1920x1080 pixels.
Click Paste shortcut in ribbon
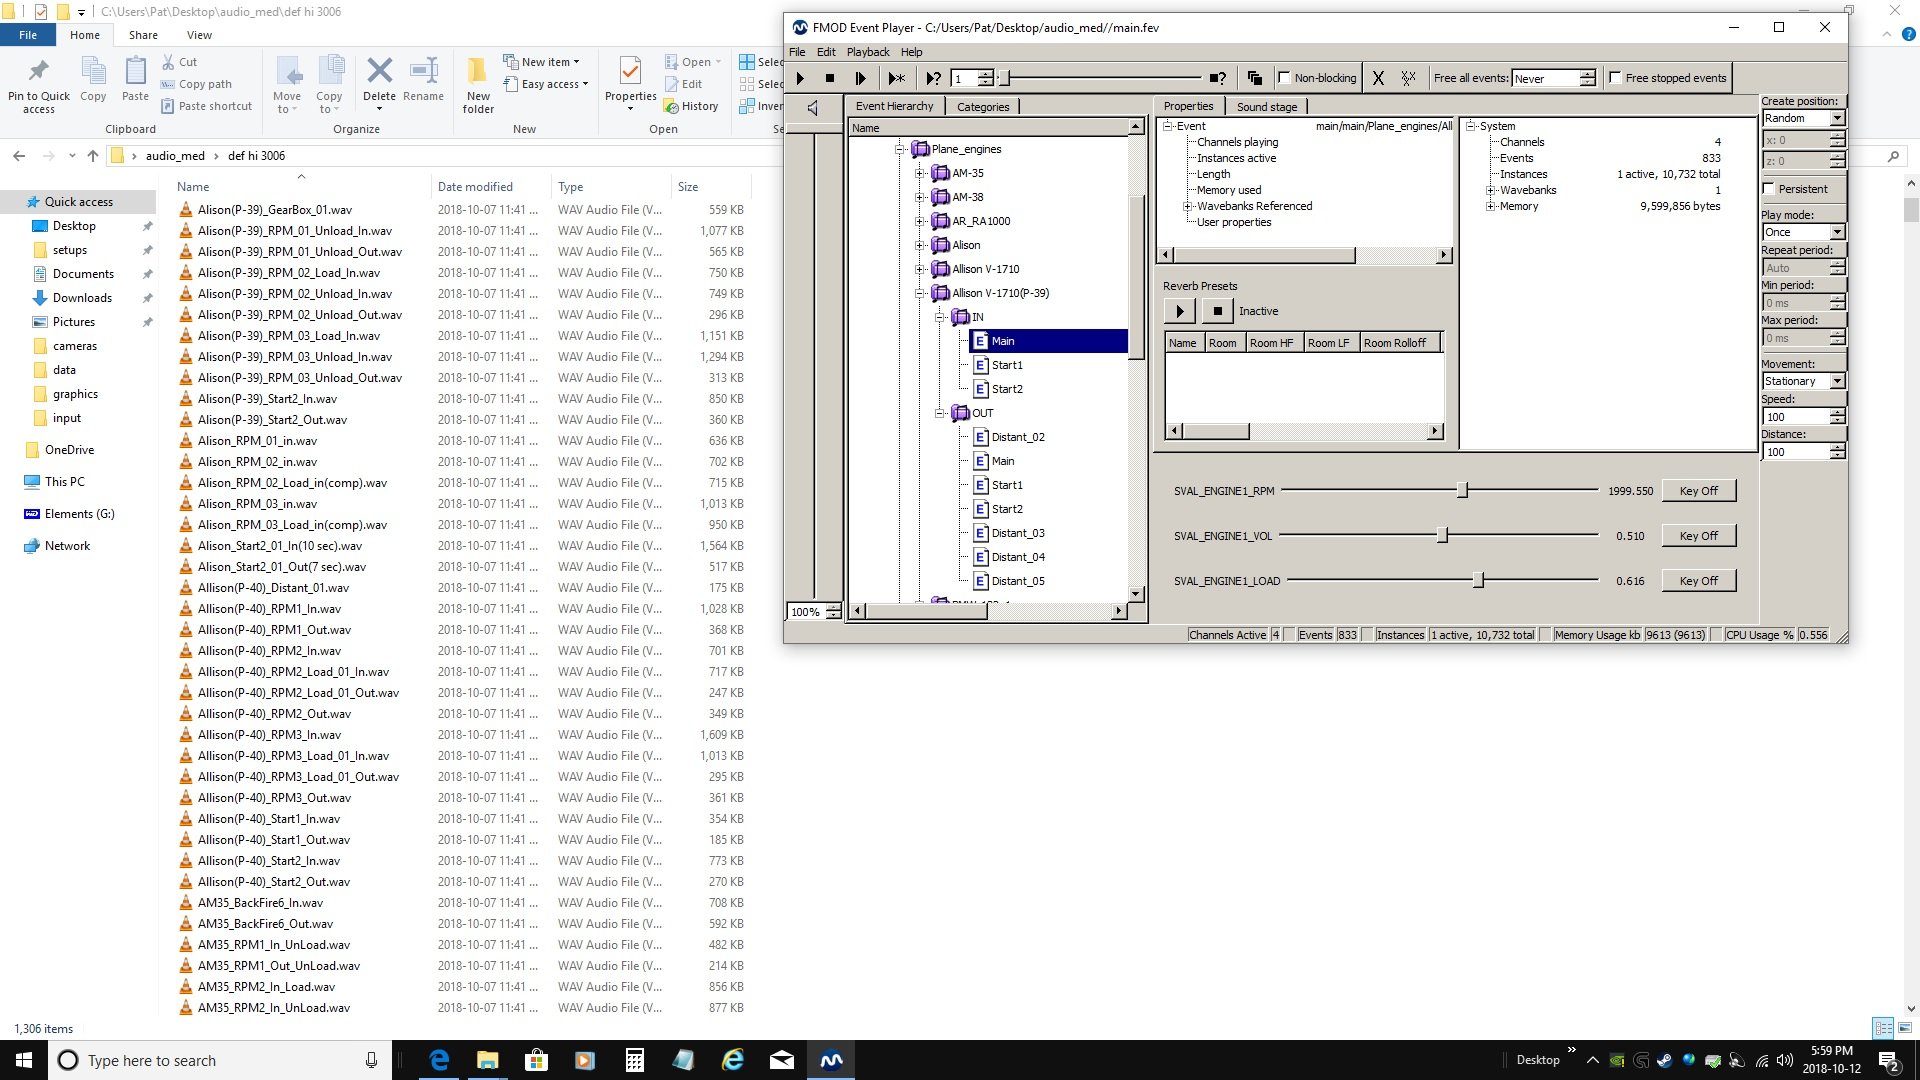(206, 106)
